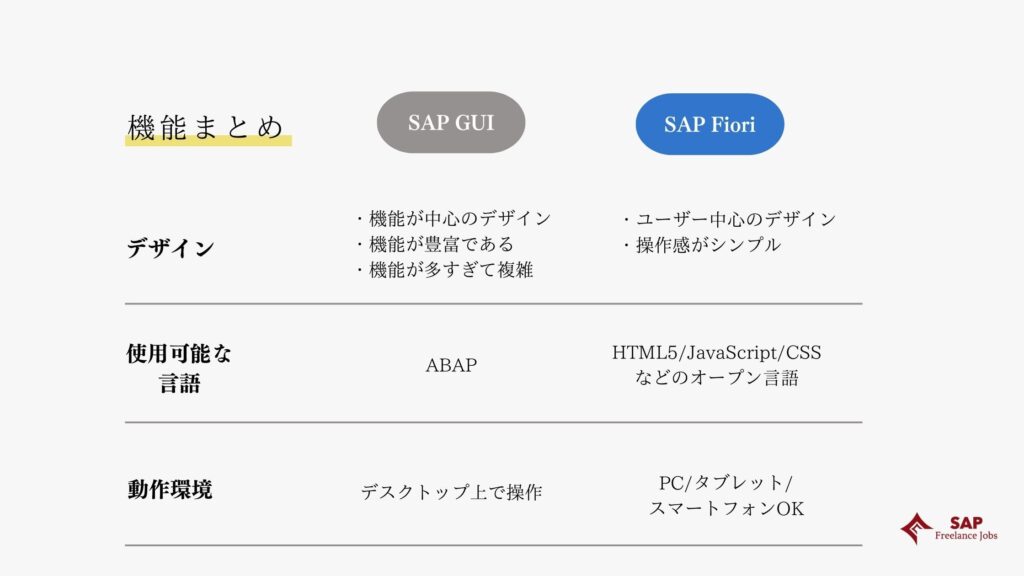Select the 機能まとめ heading
The width and height of the screenshot is (1024, 576).
pyautogui.click(x=206, y=127)
